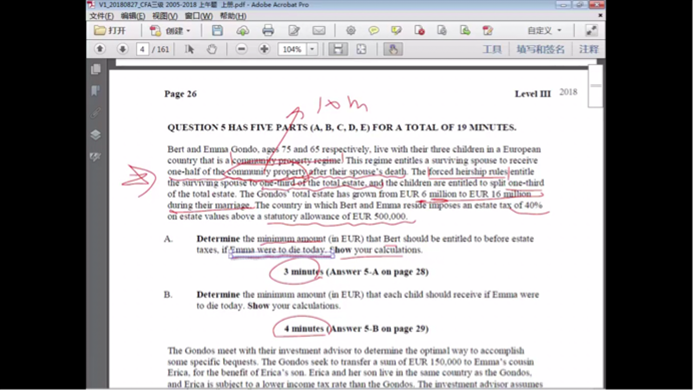Open the 视图(V) menu
This screenshot has height=390, width=693.
165,16
